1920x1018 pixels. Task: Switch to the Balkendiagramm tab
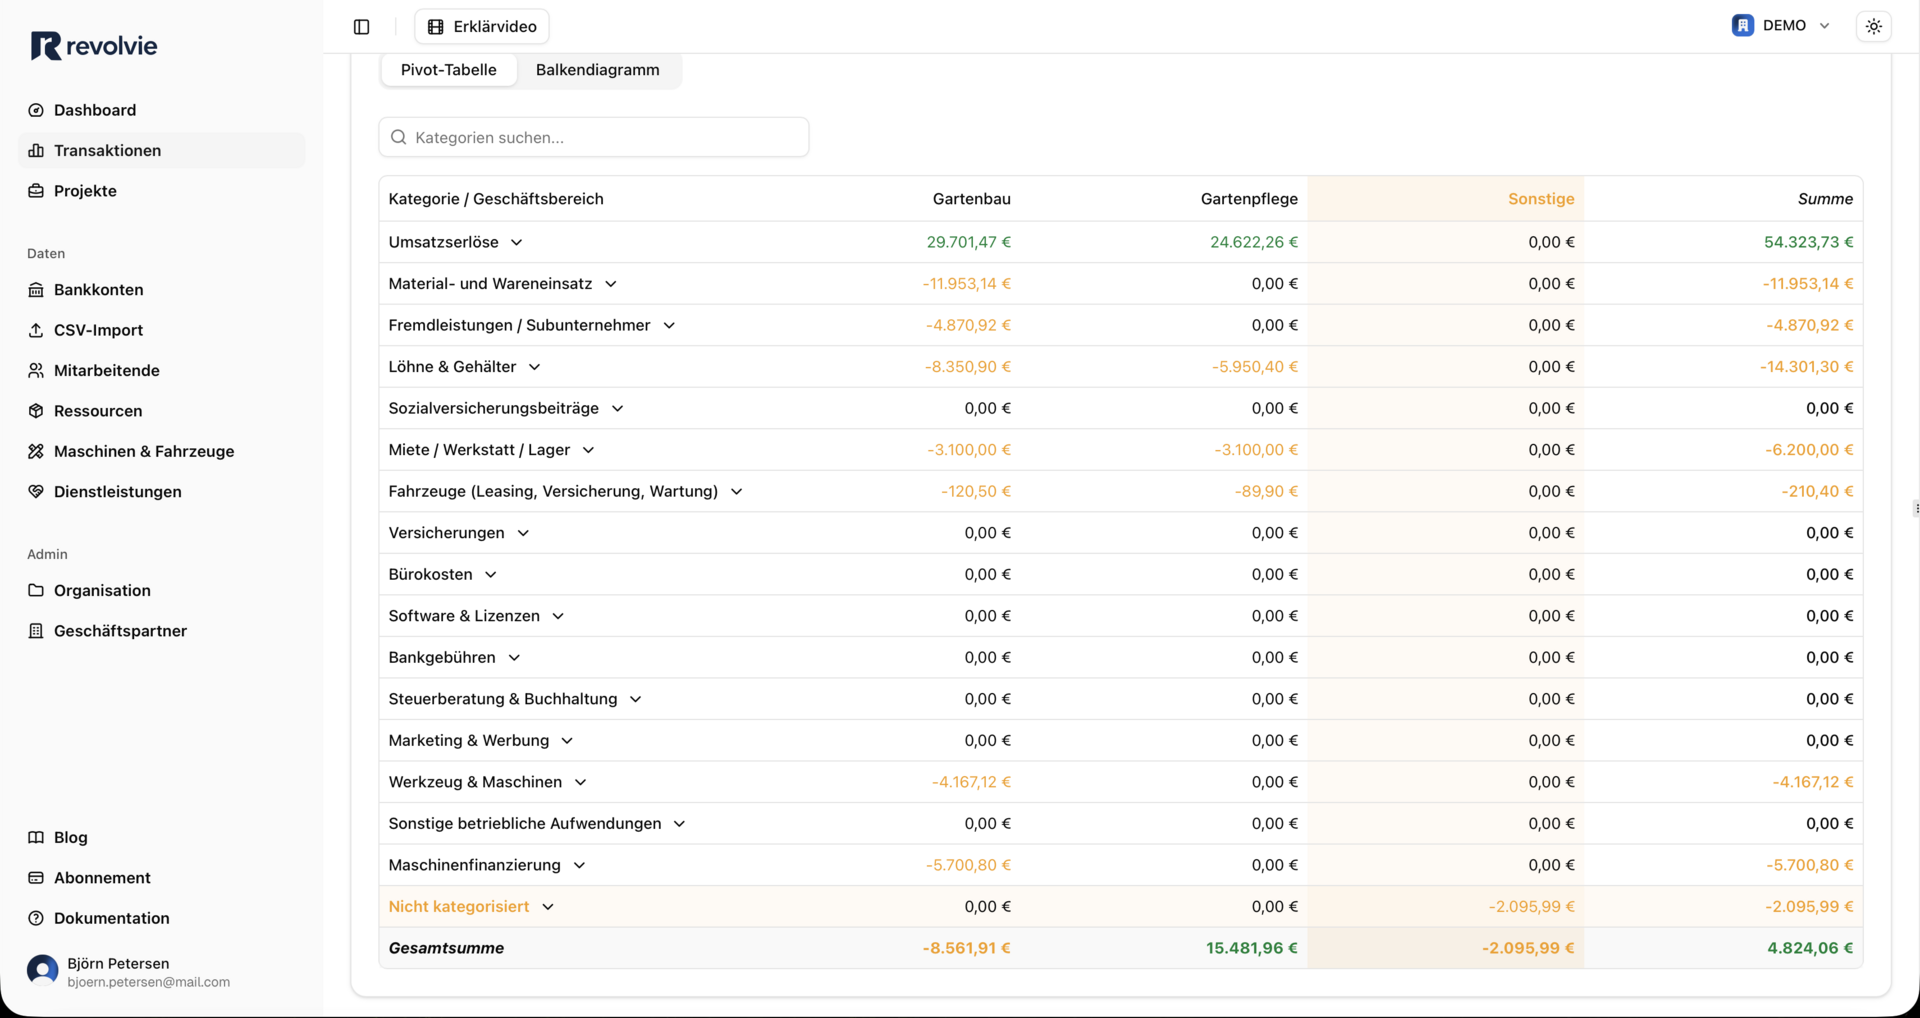pyautogui.click(x=597, y=70)
